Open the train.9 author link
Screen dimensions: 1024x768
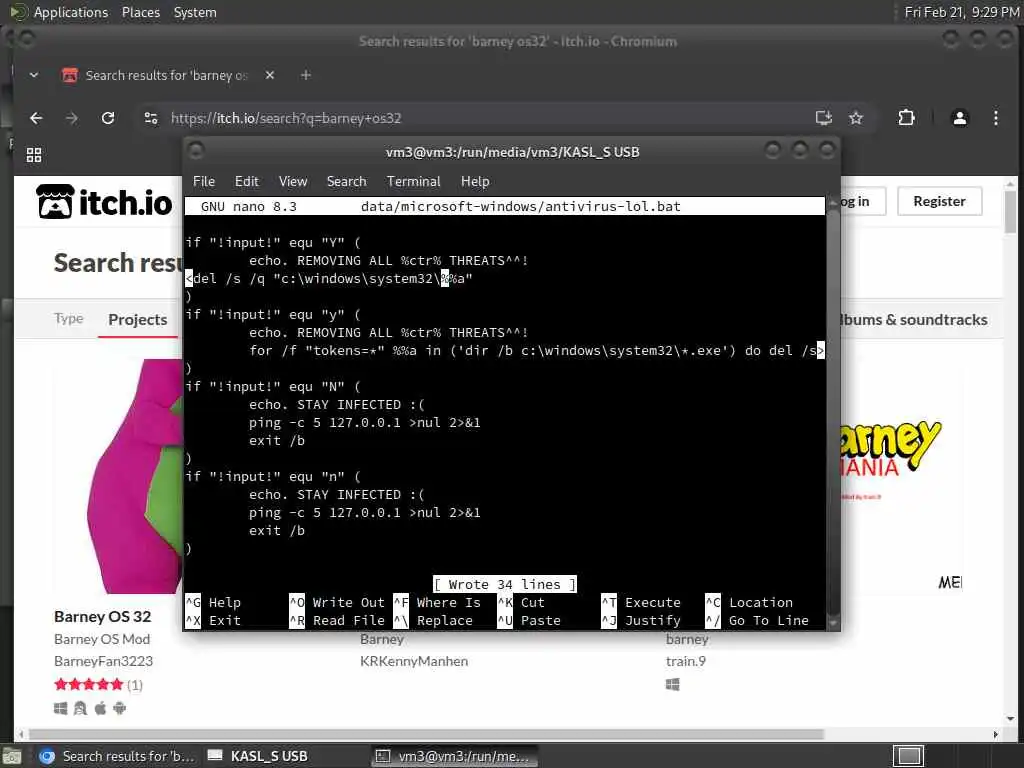[x=686, y=661]
